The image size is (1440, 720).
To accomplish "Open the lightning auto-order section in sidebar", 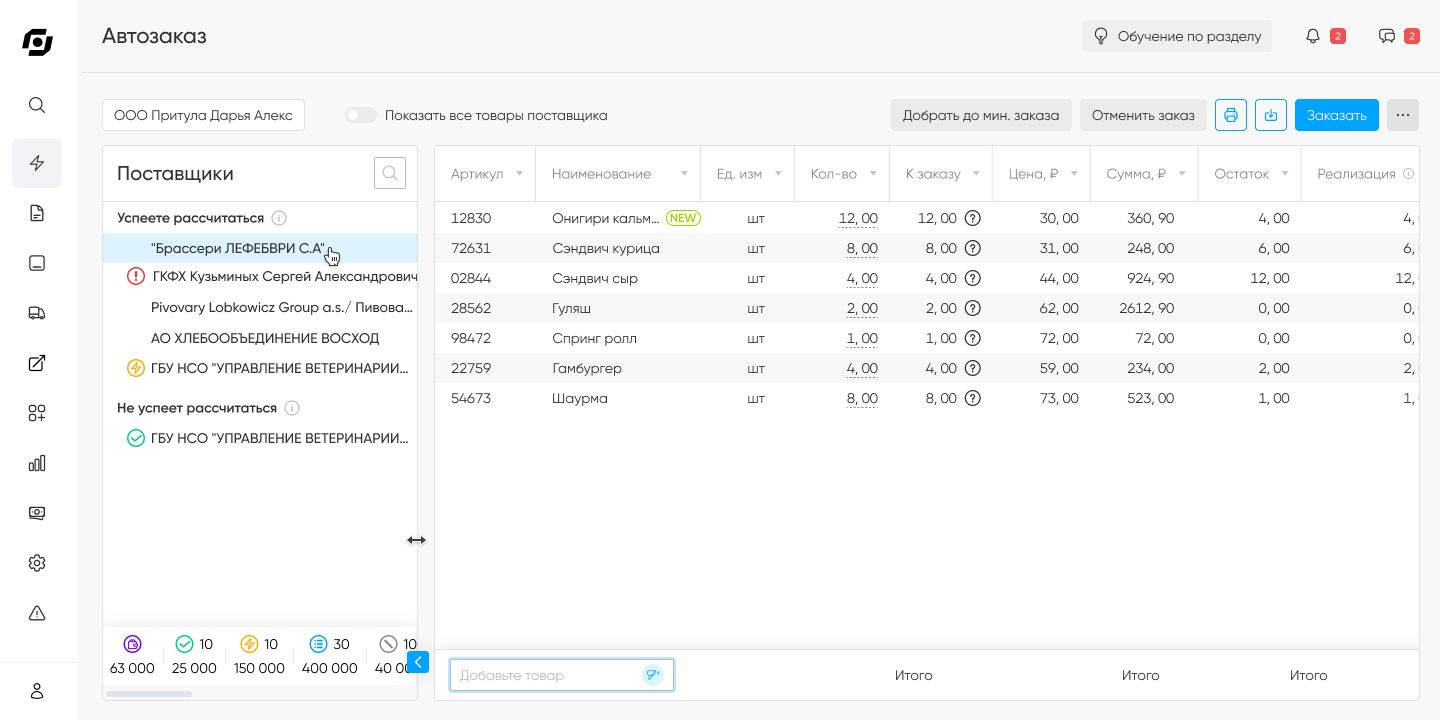I will (x=37, y=163).
